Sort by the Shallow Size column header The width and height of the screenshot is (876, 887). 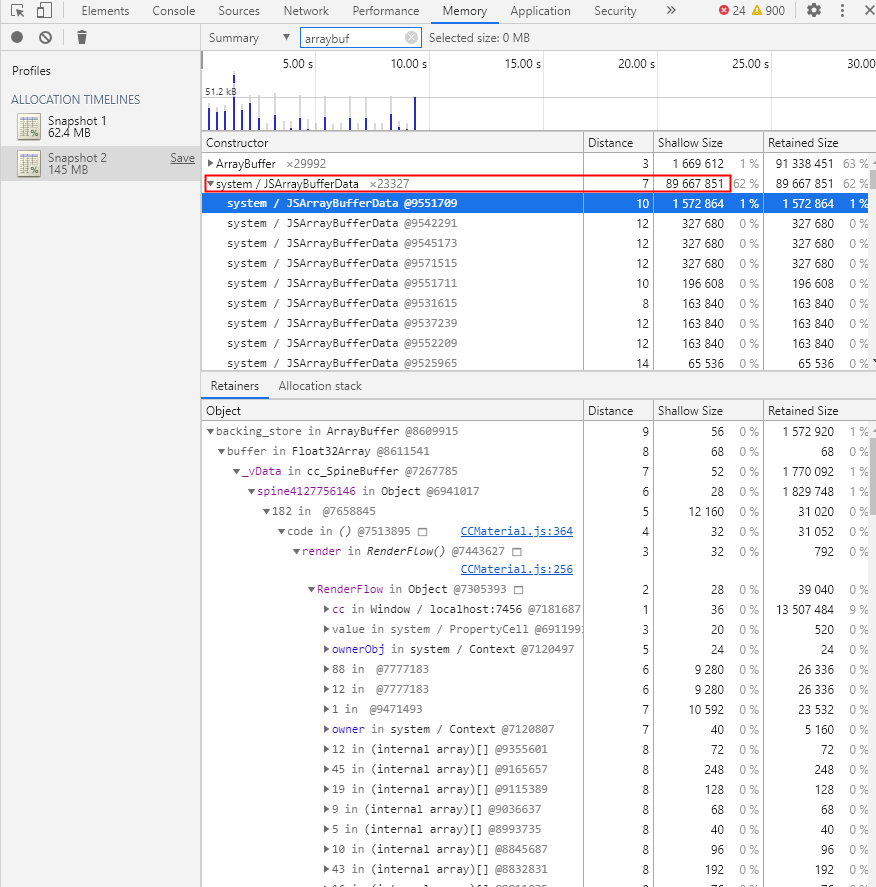[690, 143]
